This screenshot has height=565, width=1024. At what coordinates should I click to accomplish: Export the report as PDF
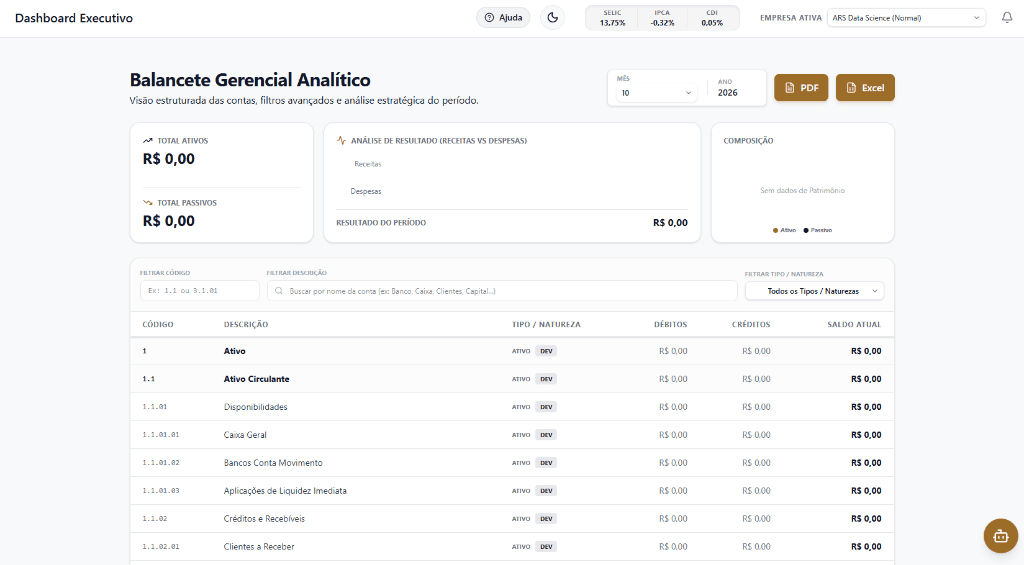pos(801,88)
